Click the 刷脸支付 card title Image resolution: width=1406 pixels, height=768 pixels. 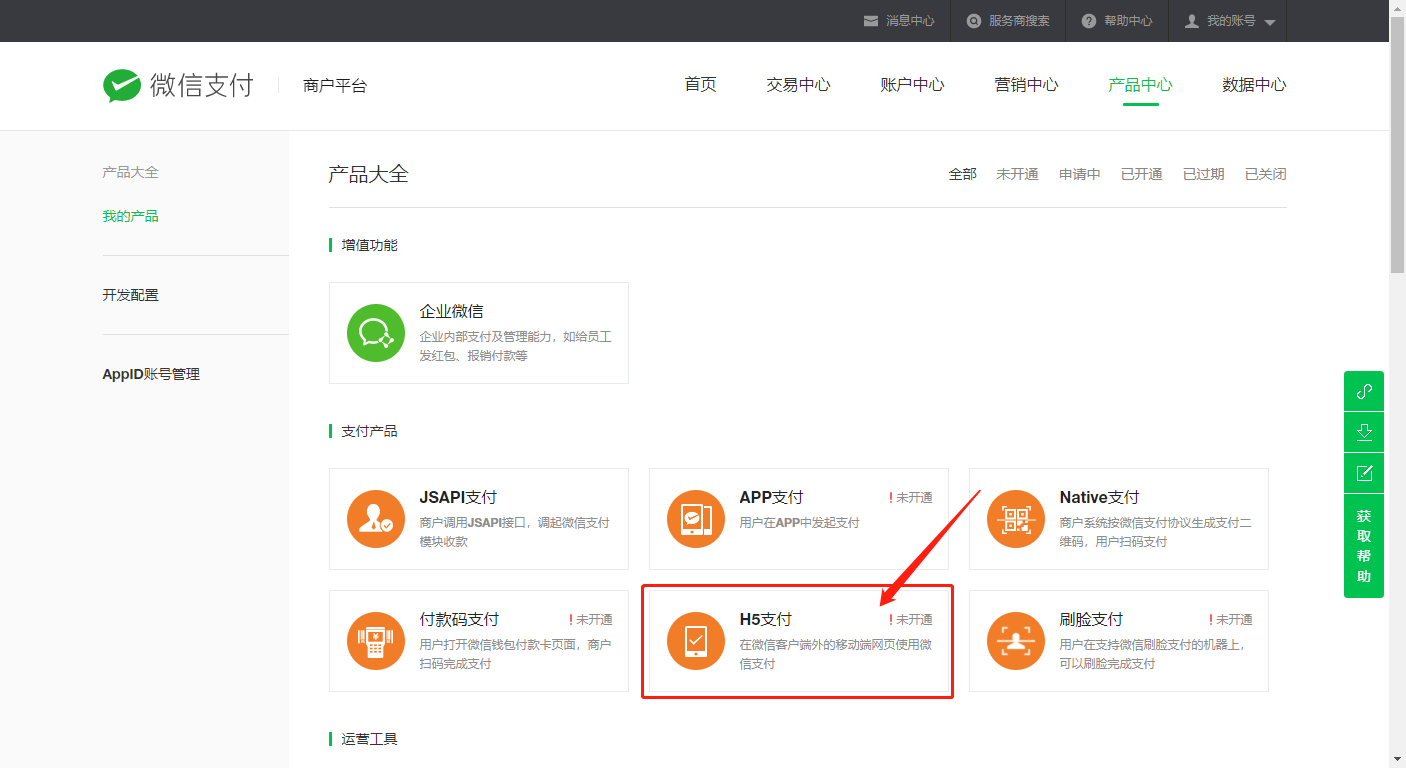pos(1091,619)
